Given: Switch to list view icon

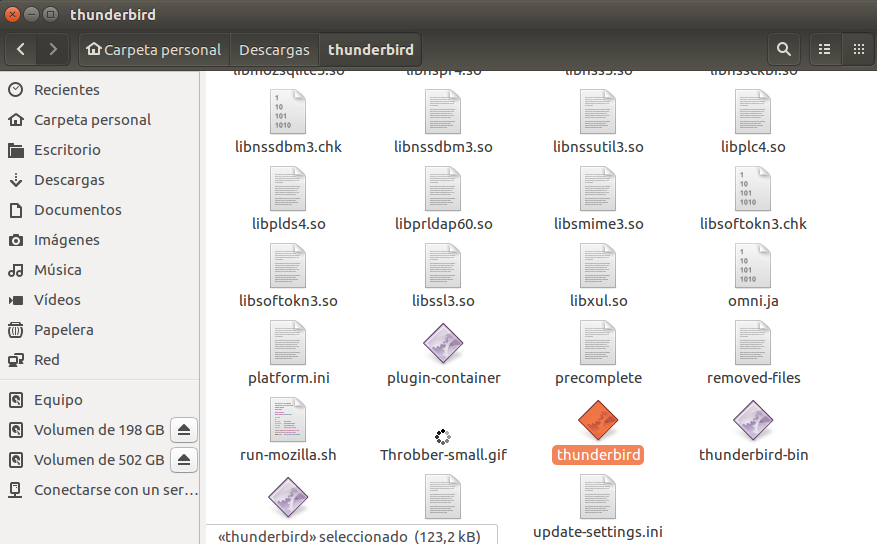Looking at the screenshot, I should pyautogui.click(x=824, y=49).
